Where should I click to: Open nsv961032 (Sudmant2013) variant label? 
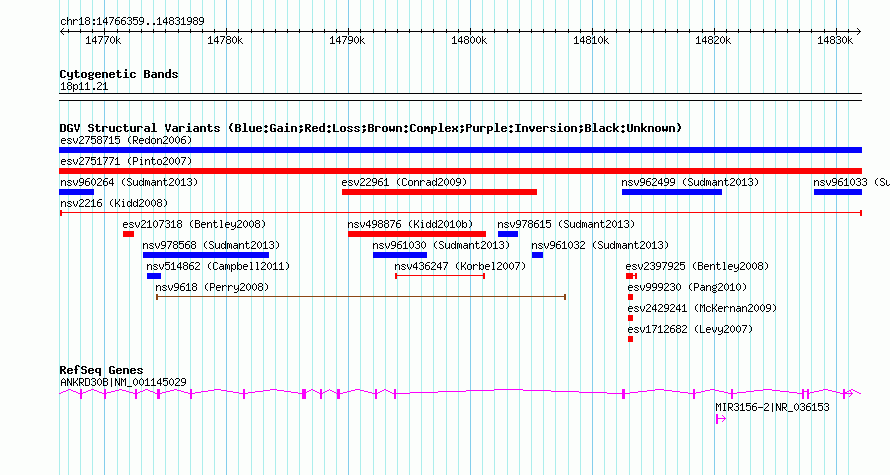[600, 245]
